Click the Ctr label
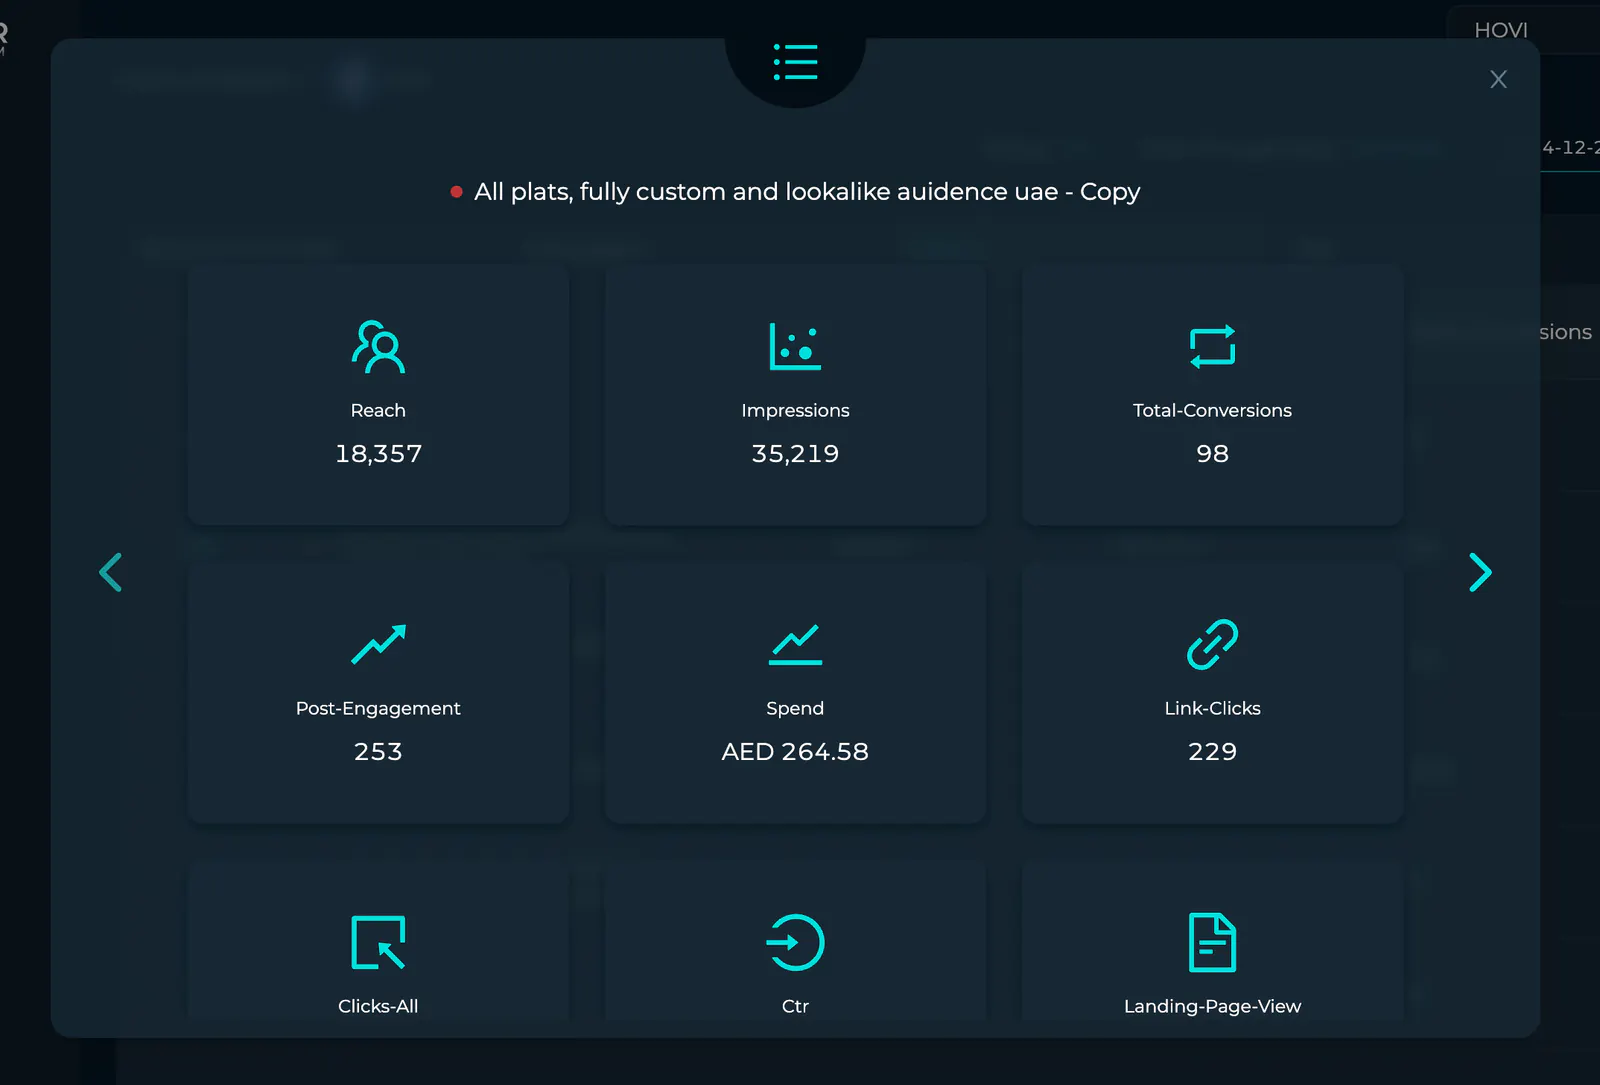Screen dimensions: 1600x1085 click(795, 1006)
